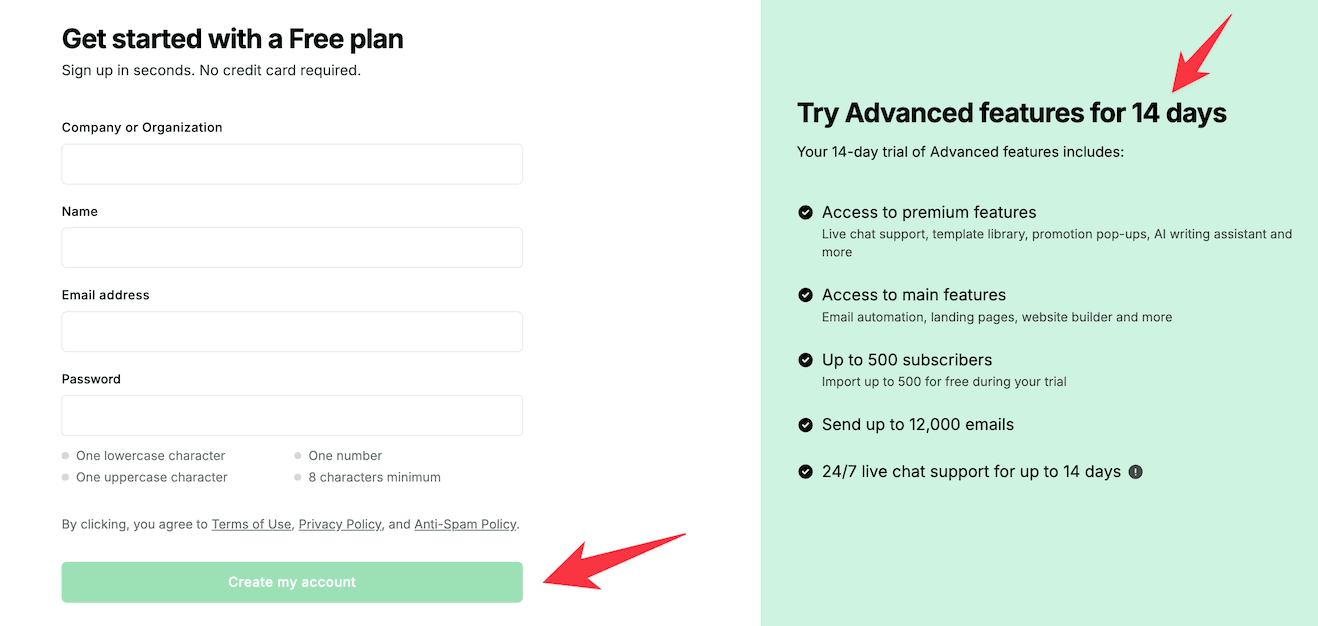Click the bullet beside 'One uppercase character'
This screenshot has width=1318, height=626.
[x=66, y=477]
